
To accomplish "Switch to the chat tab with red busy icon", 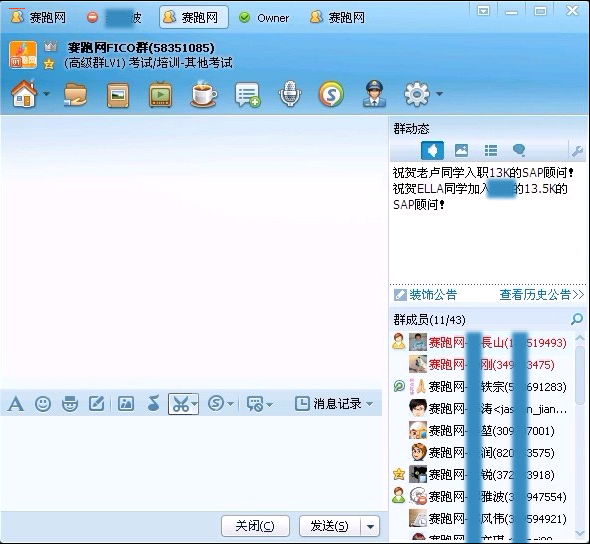I will (114, 17).
